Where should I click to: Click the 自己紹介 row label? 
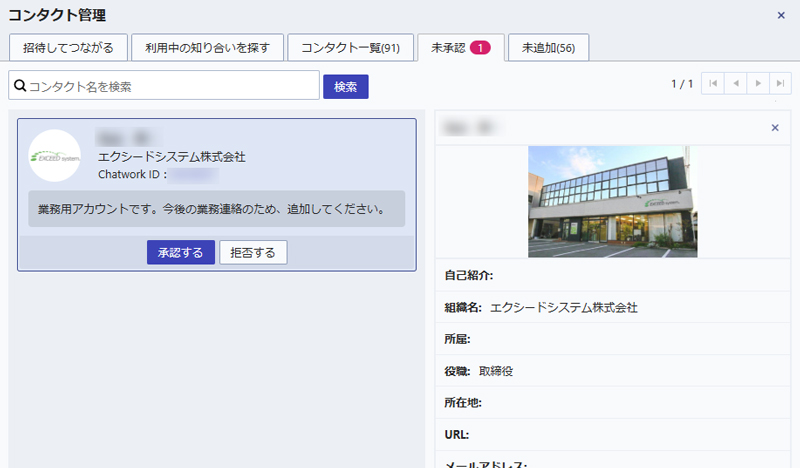[x=468, y=276]
